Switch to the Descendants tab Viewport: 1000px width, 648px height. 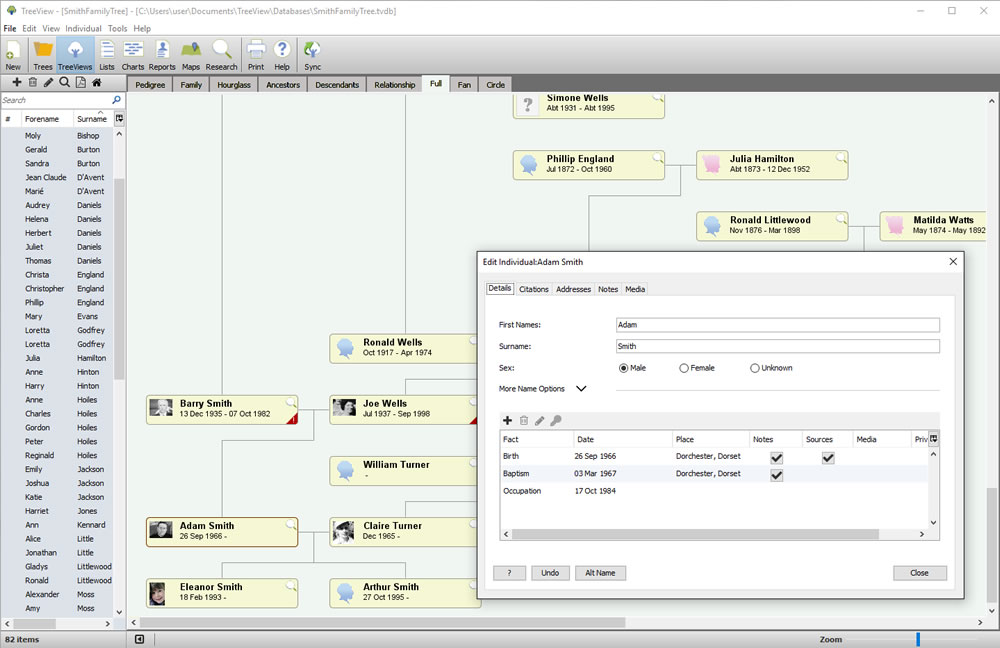pos(337,85)
